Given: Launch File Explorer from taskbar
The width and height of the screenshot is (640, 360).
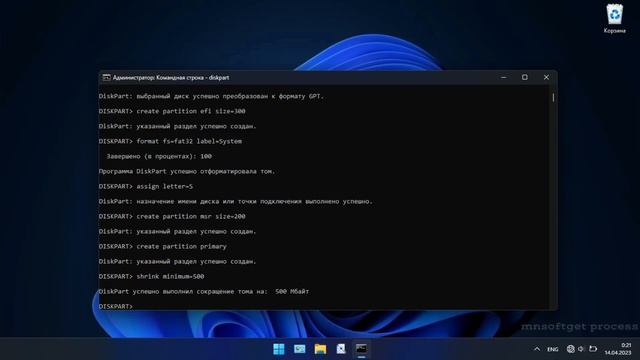Looking at the screenshot, I should pos(320,349).
